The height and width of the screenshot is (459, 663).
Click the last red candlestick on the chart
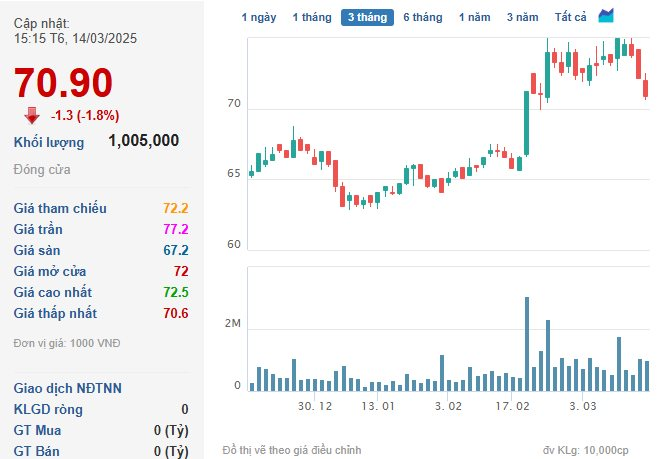[x=646, y=89]
